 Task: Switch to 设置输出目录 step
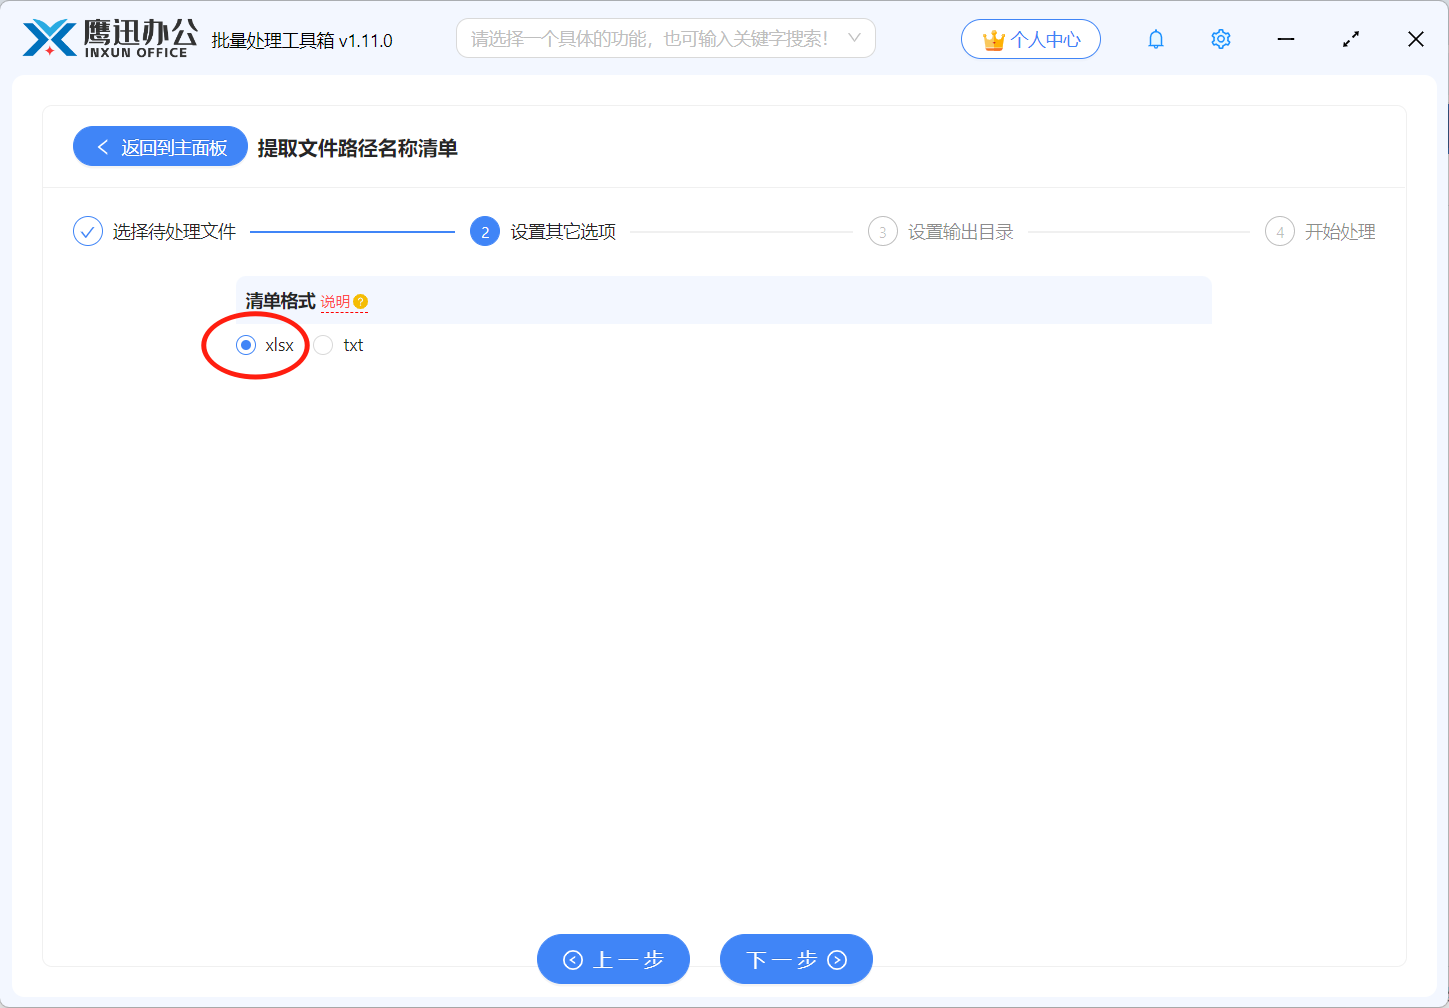tap(960, 232)
